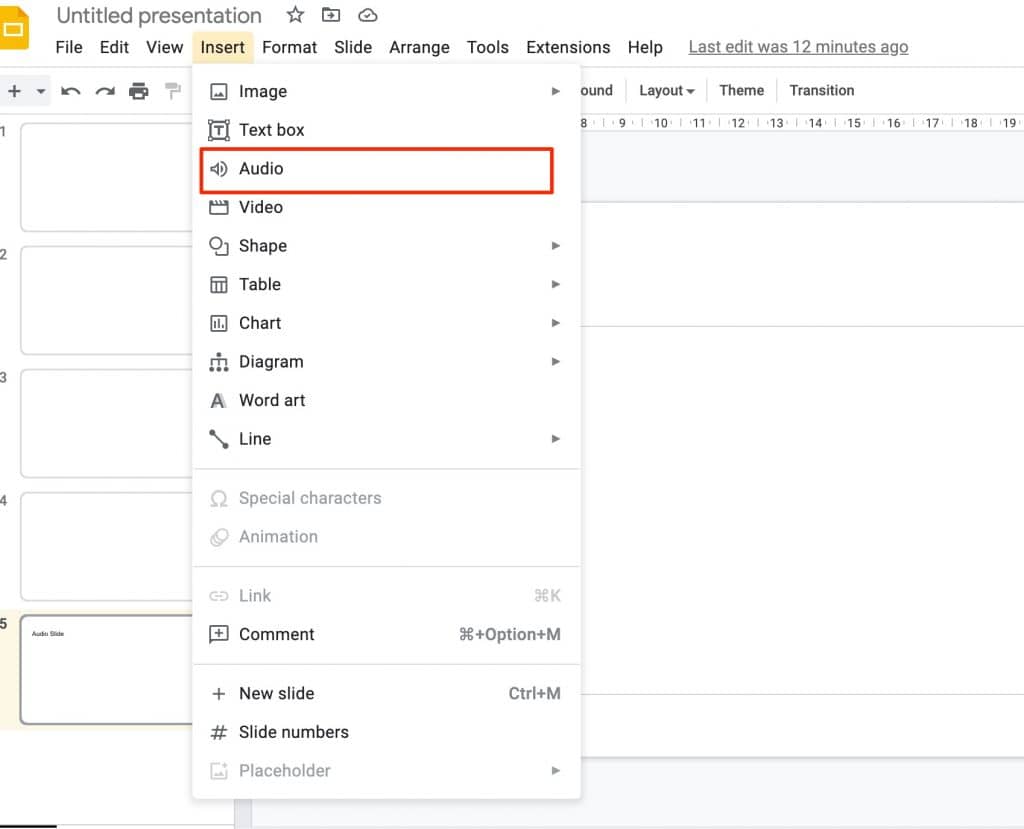Open the Edit menu
Image resolution: width=1024 pixels, height=829 pixels.
point(114,47)
